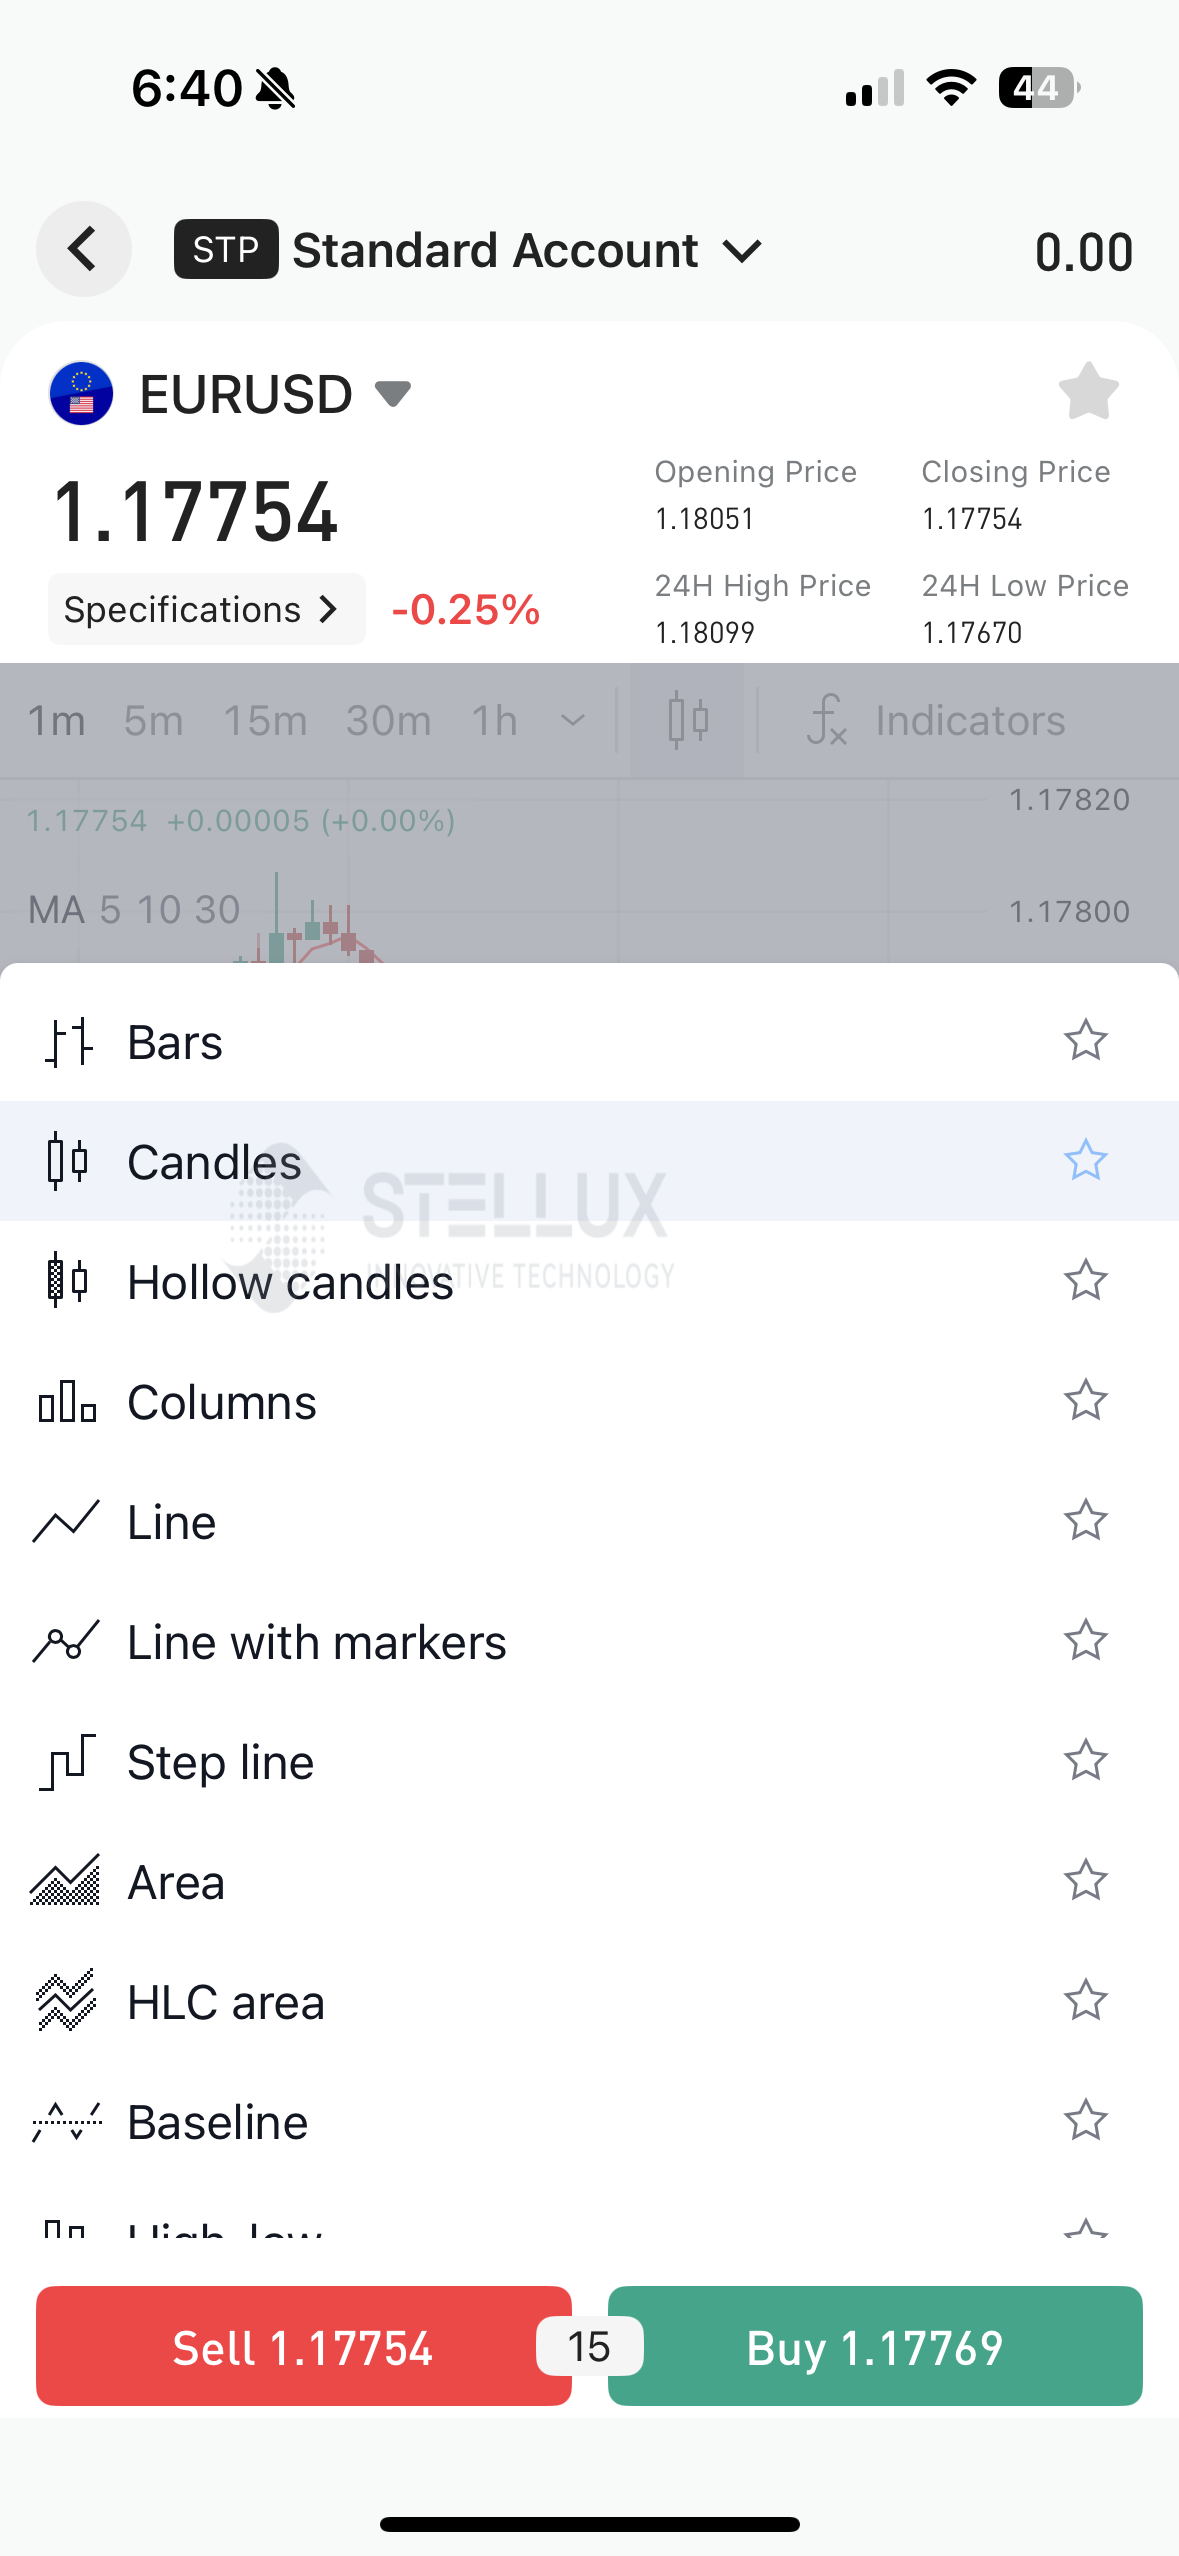Expand more timeframe options chevron

click(x=573, y=720)
